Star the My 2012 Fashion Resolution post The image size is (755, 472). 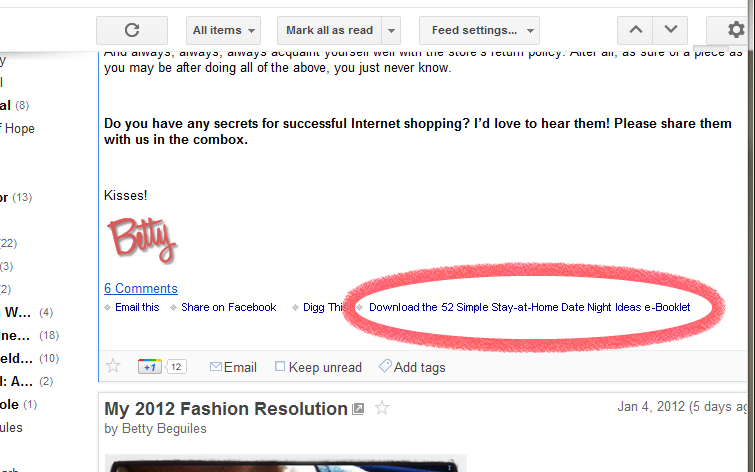pos(382,408)
